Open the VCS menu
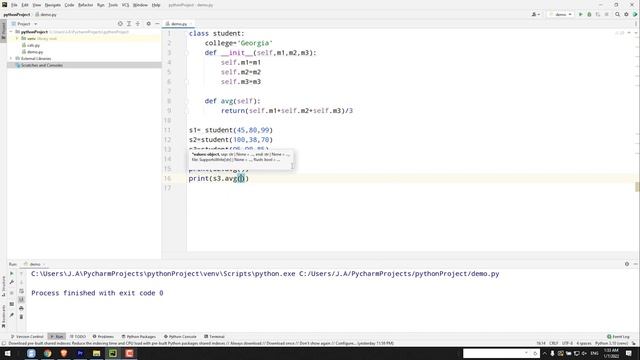 coord(125,5)
